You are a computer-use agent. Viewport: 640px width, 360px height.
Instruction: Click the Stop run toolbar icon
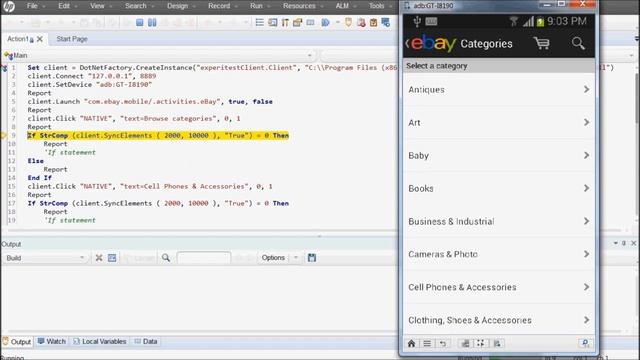[x=140, y=22]
